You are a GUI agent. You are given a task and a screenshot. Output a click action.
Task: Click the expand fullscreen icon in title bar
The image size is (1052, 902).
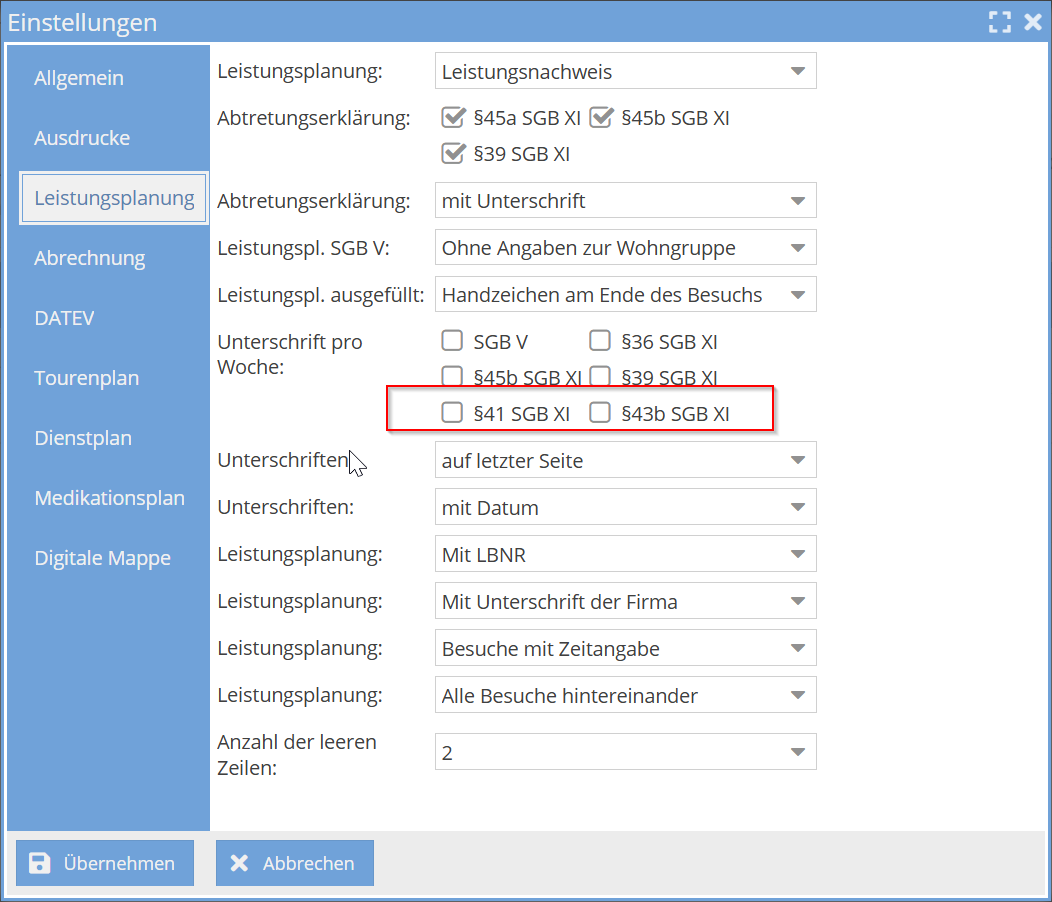pos(999,21)
